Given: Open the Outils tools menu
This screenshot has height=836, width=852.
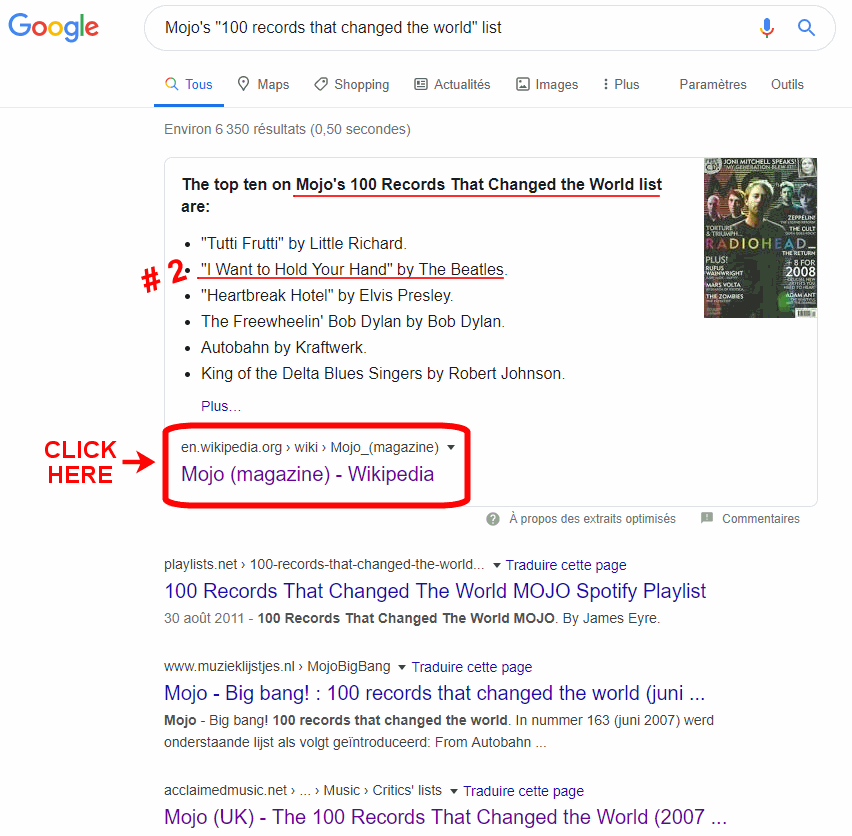Looking at the screenshot, I should (x=787, y=84).
